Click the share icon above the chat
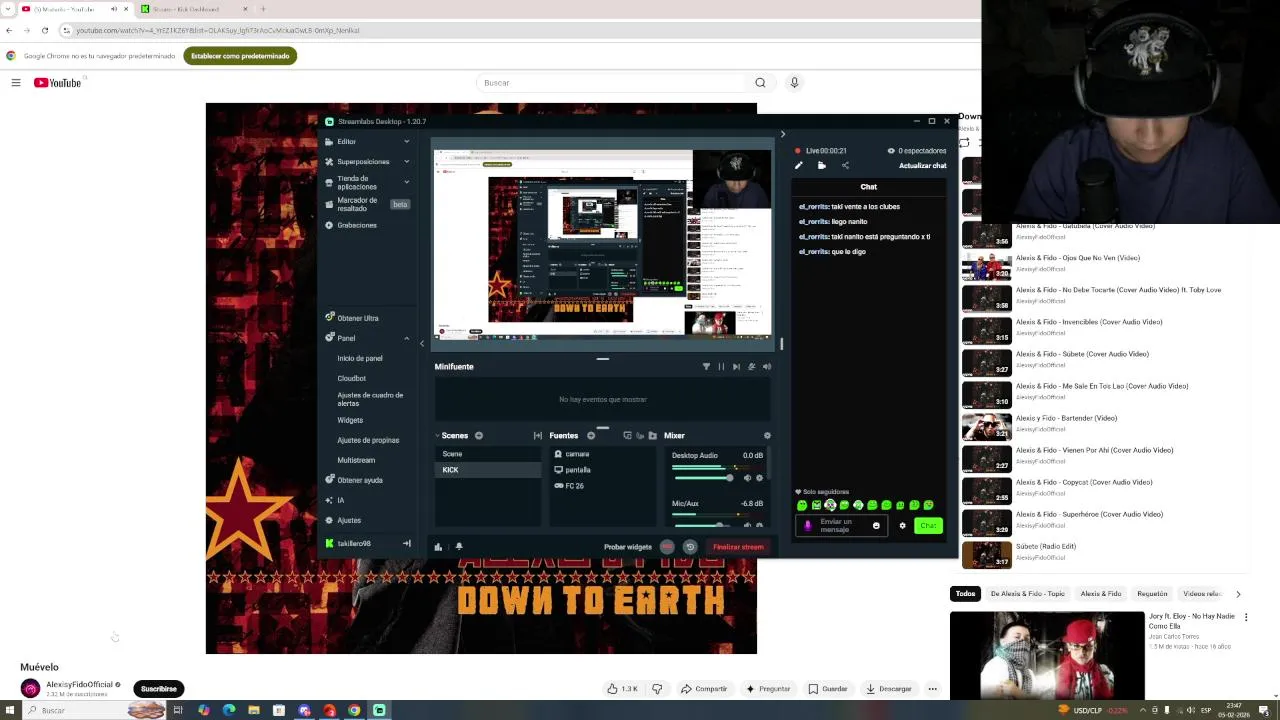The width and height of the screenshot is (1280, 720). [845, 165]
